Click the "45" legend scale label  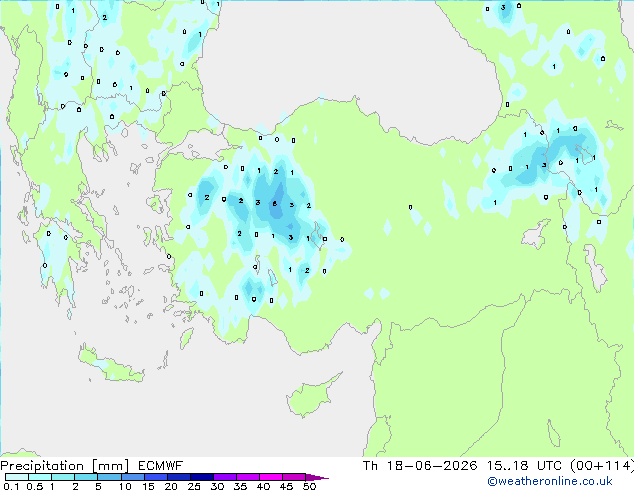286,486
